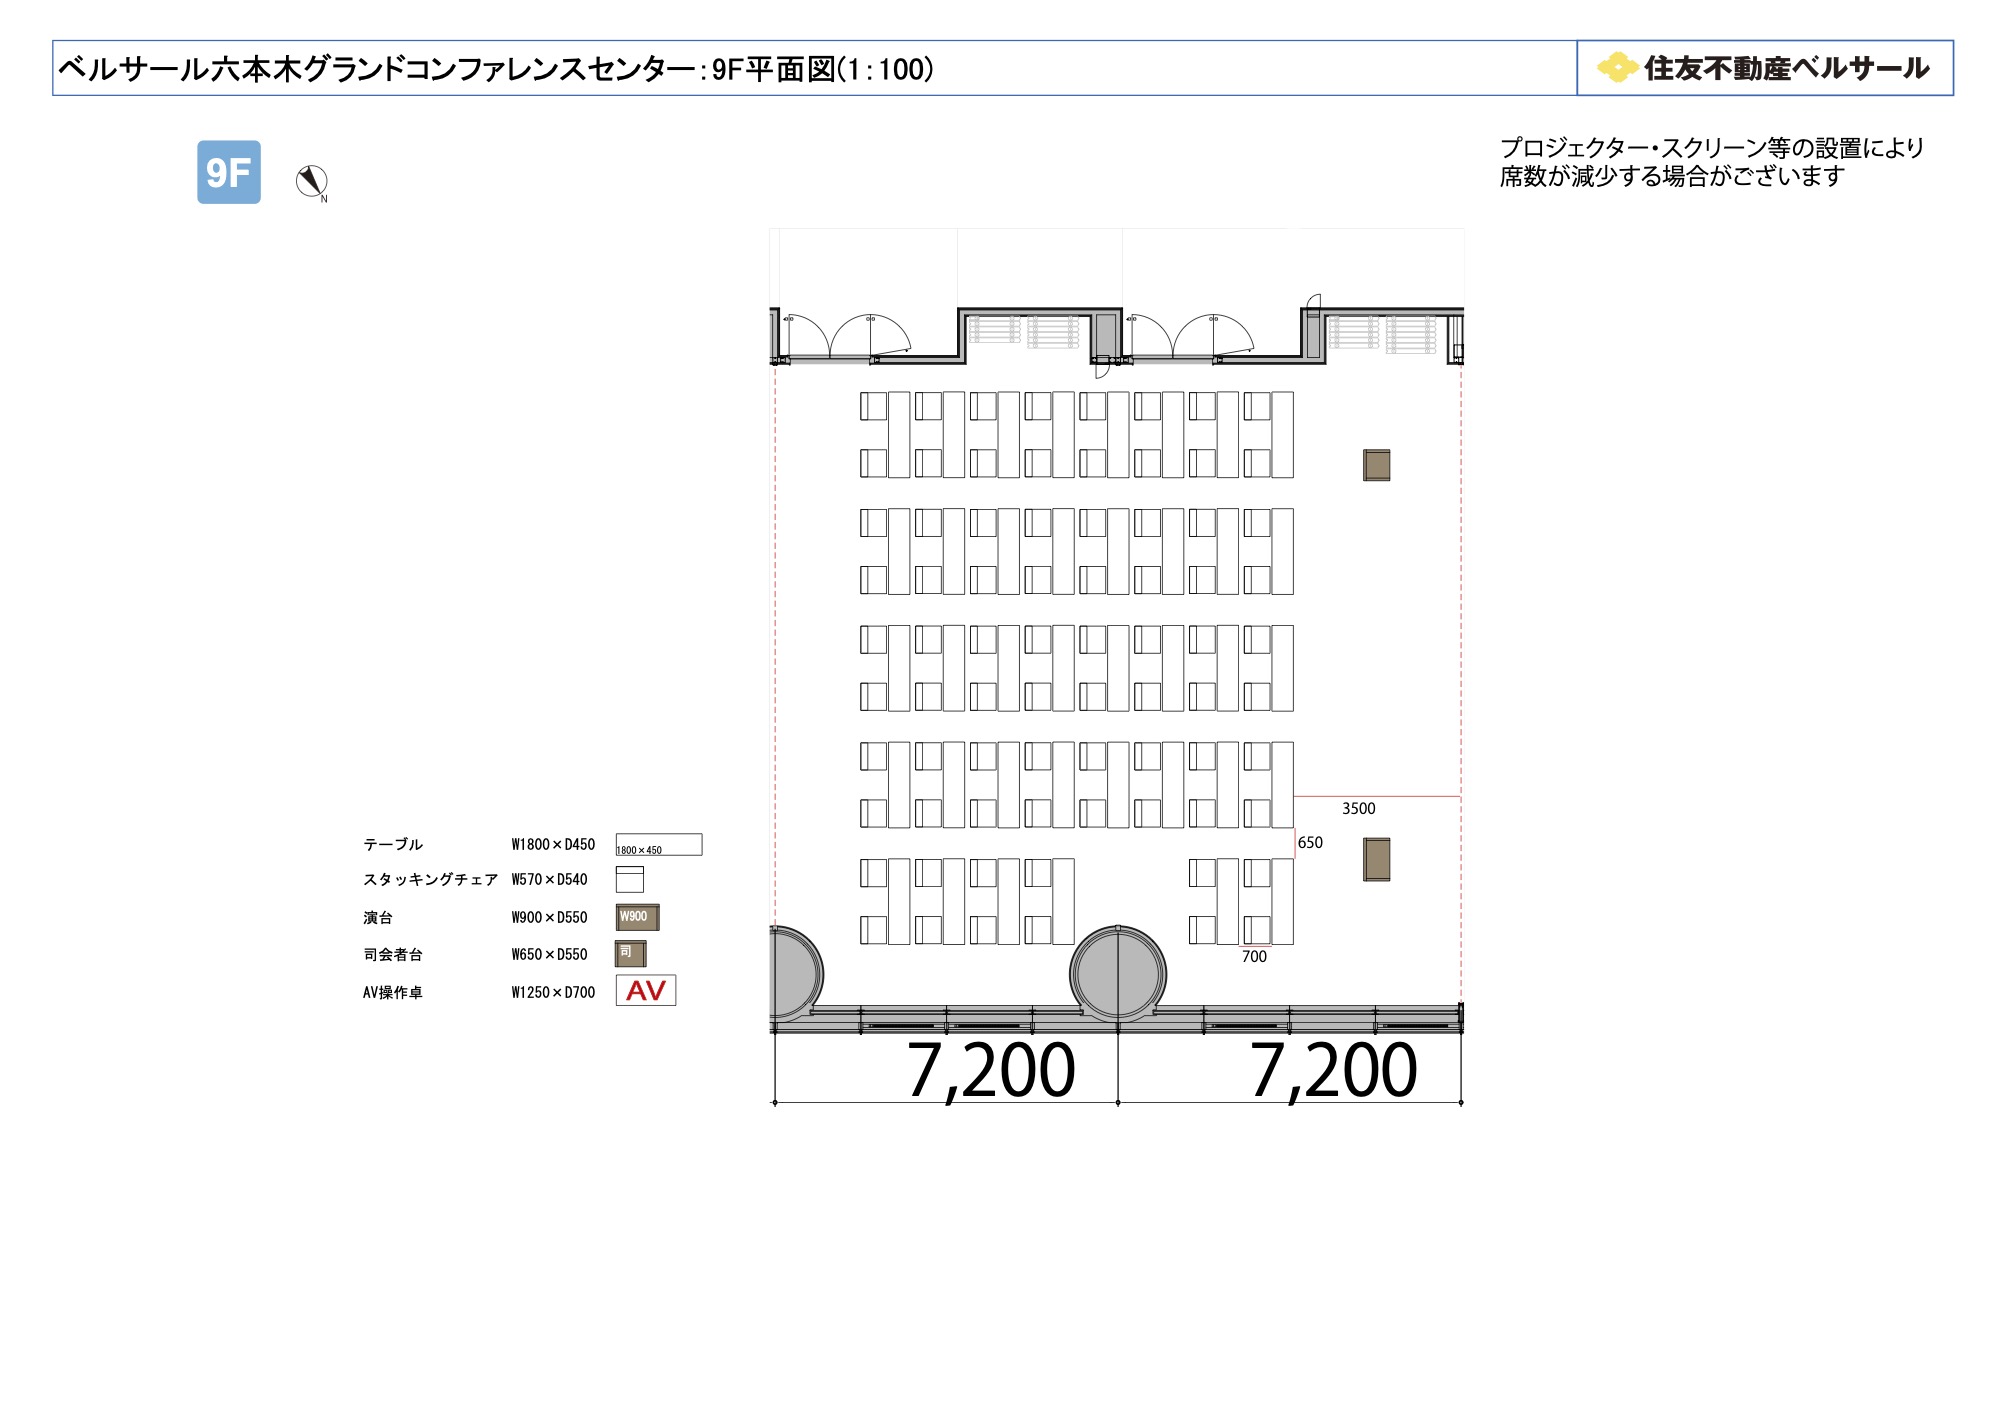The width and height of the screenshot is (2000, 1414).
Task: Select the moderator stand legend icon
Action: click(631, 954)
